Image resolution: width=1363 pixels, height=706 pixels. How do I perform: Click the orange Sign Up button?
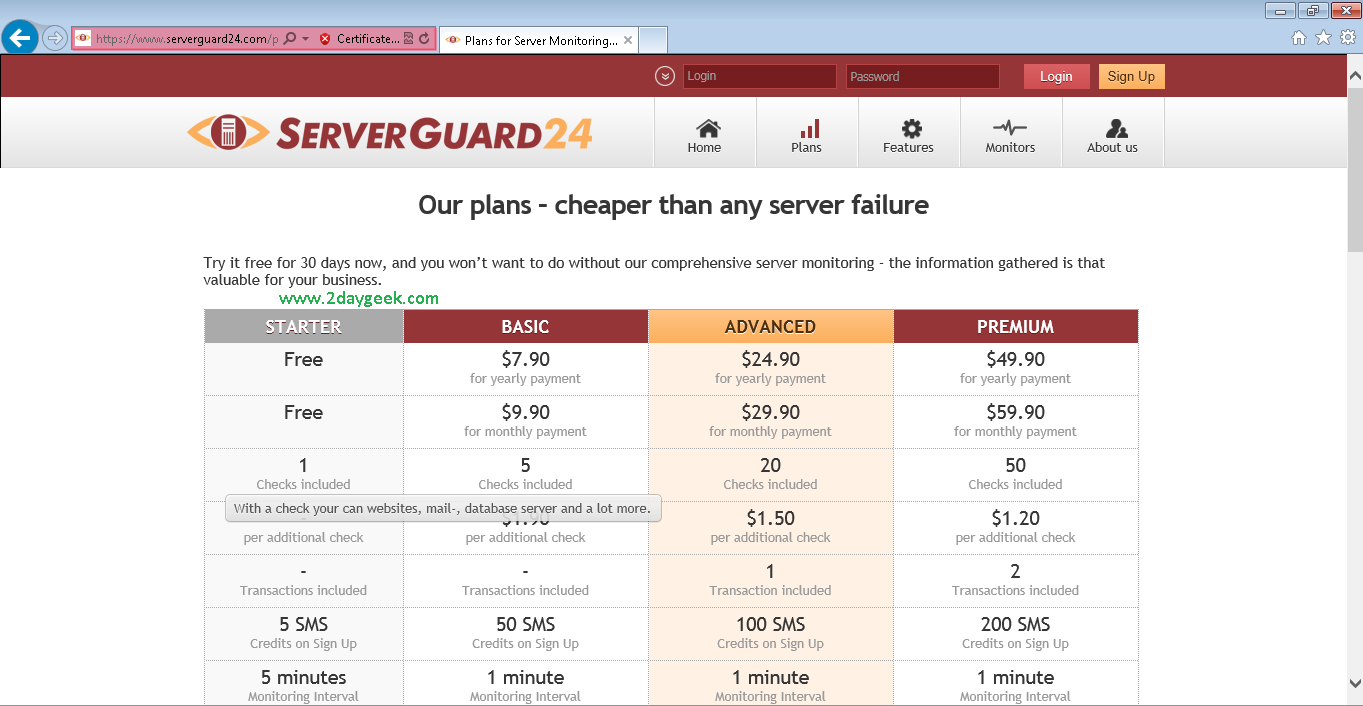pyautogui.click(x=1131, y=76)
